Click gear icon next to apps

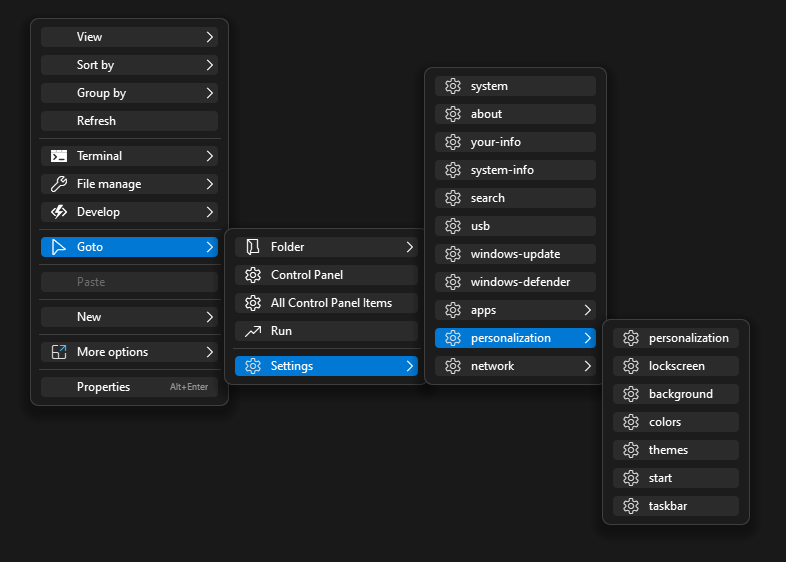pos(453,310)
